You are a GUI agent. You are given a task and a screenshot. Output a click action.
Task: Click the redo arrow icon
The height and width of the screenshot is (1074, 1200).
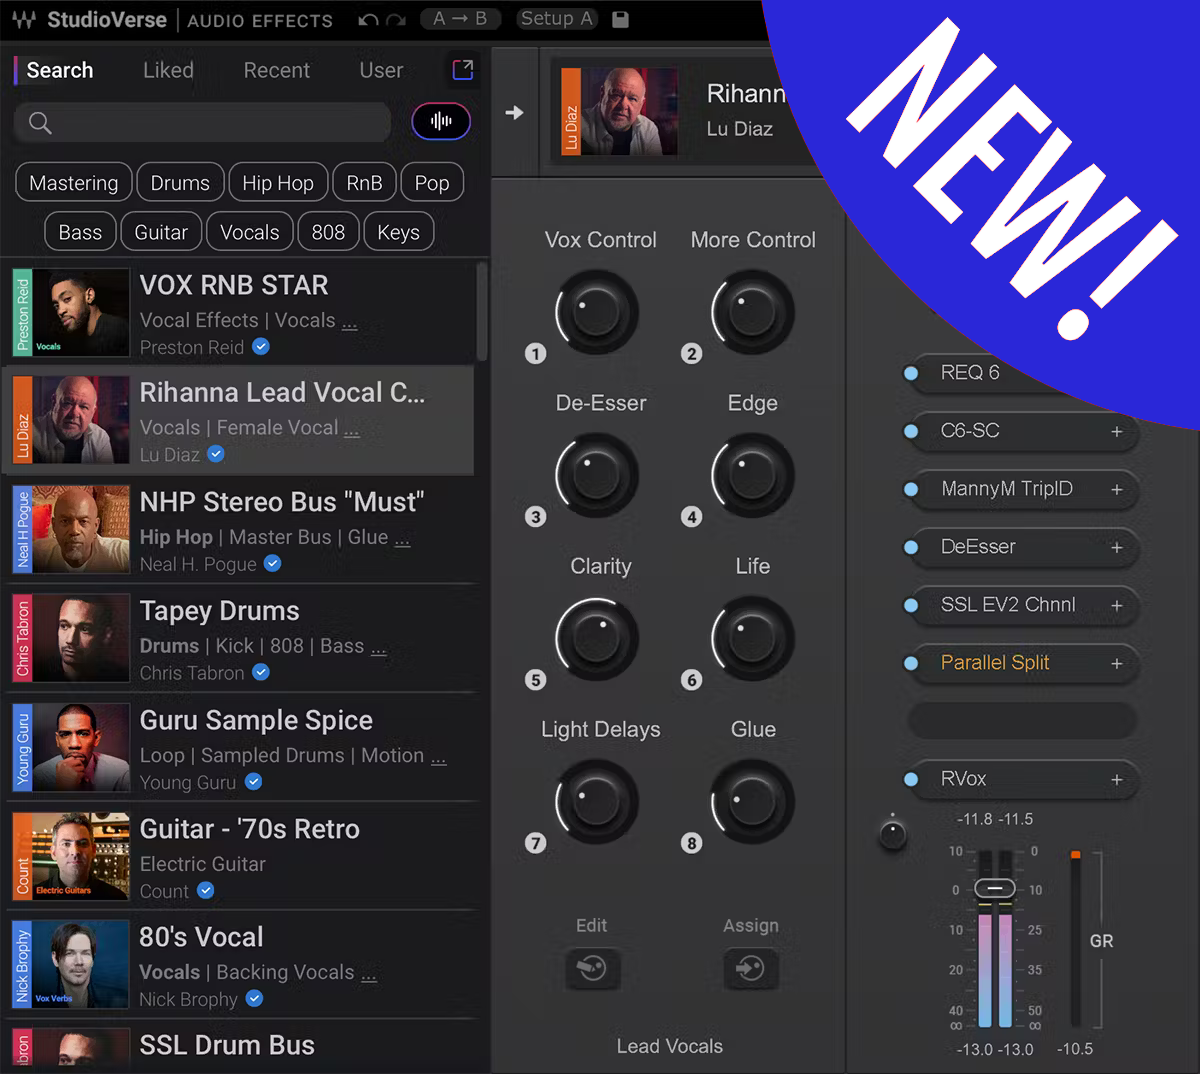tap(396, 20)
